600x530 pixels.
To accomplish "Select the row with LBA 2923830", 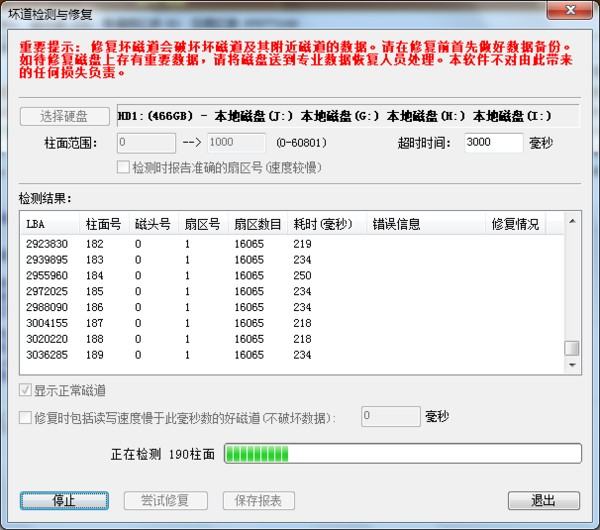I will (292, 244).
